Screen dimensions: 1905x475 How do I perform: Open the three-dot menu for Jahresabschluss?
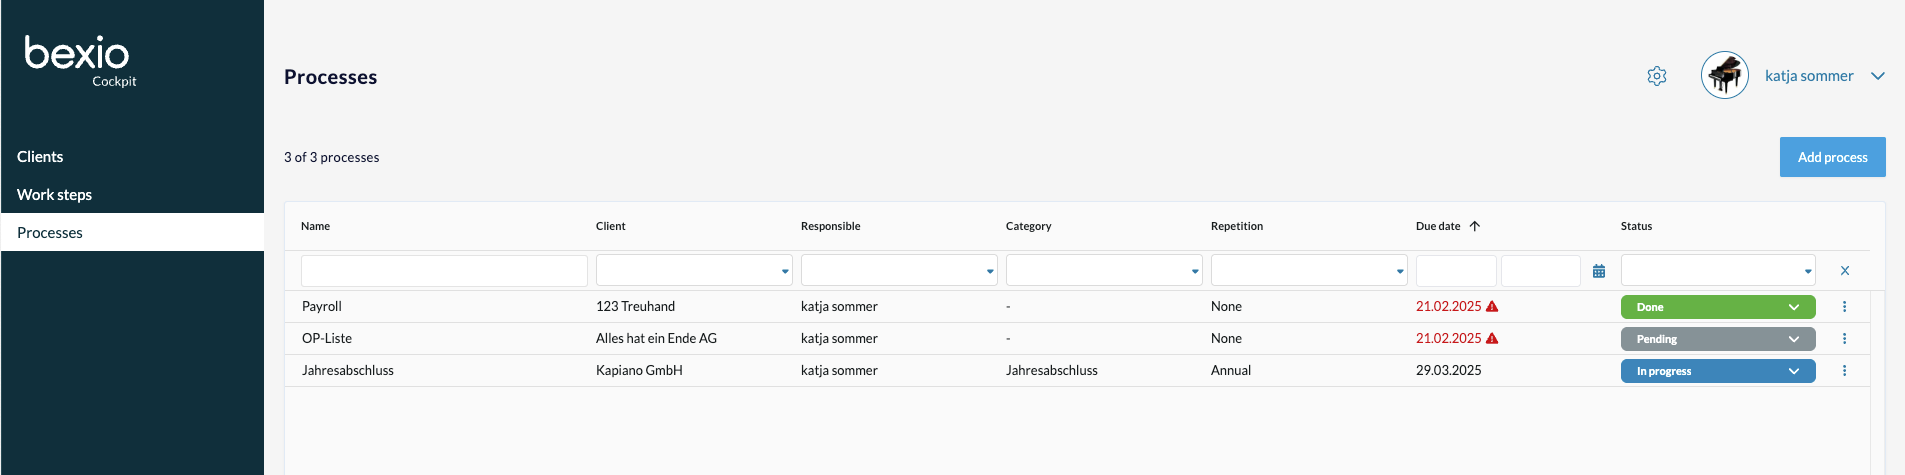1844,371
